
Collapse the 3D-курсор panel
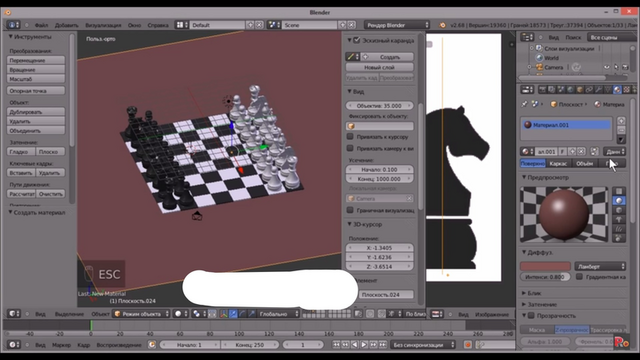tap(349, 224)
